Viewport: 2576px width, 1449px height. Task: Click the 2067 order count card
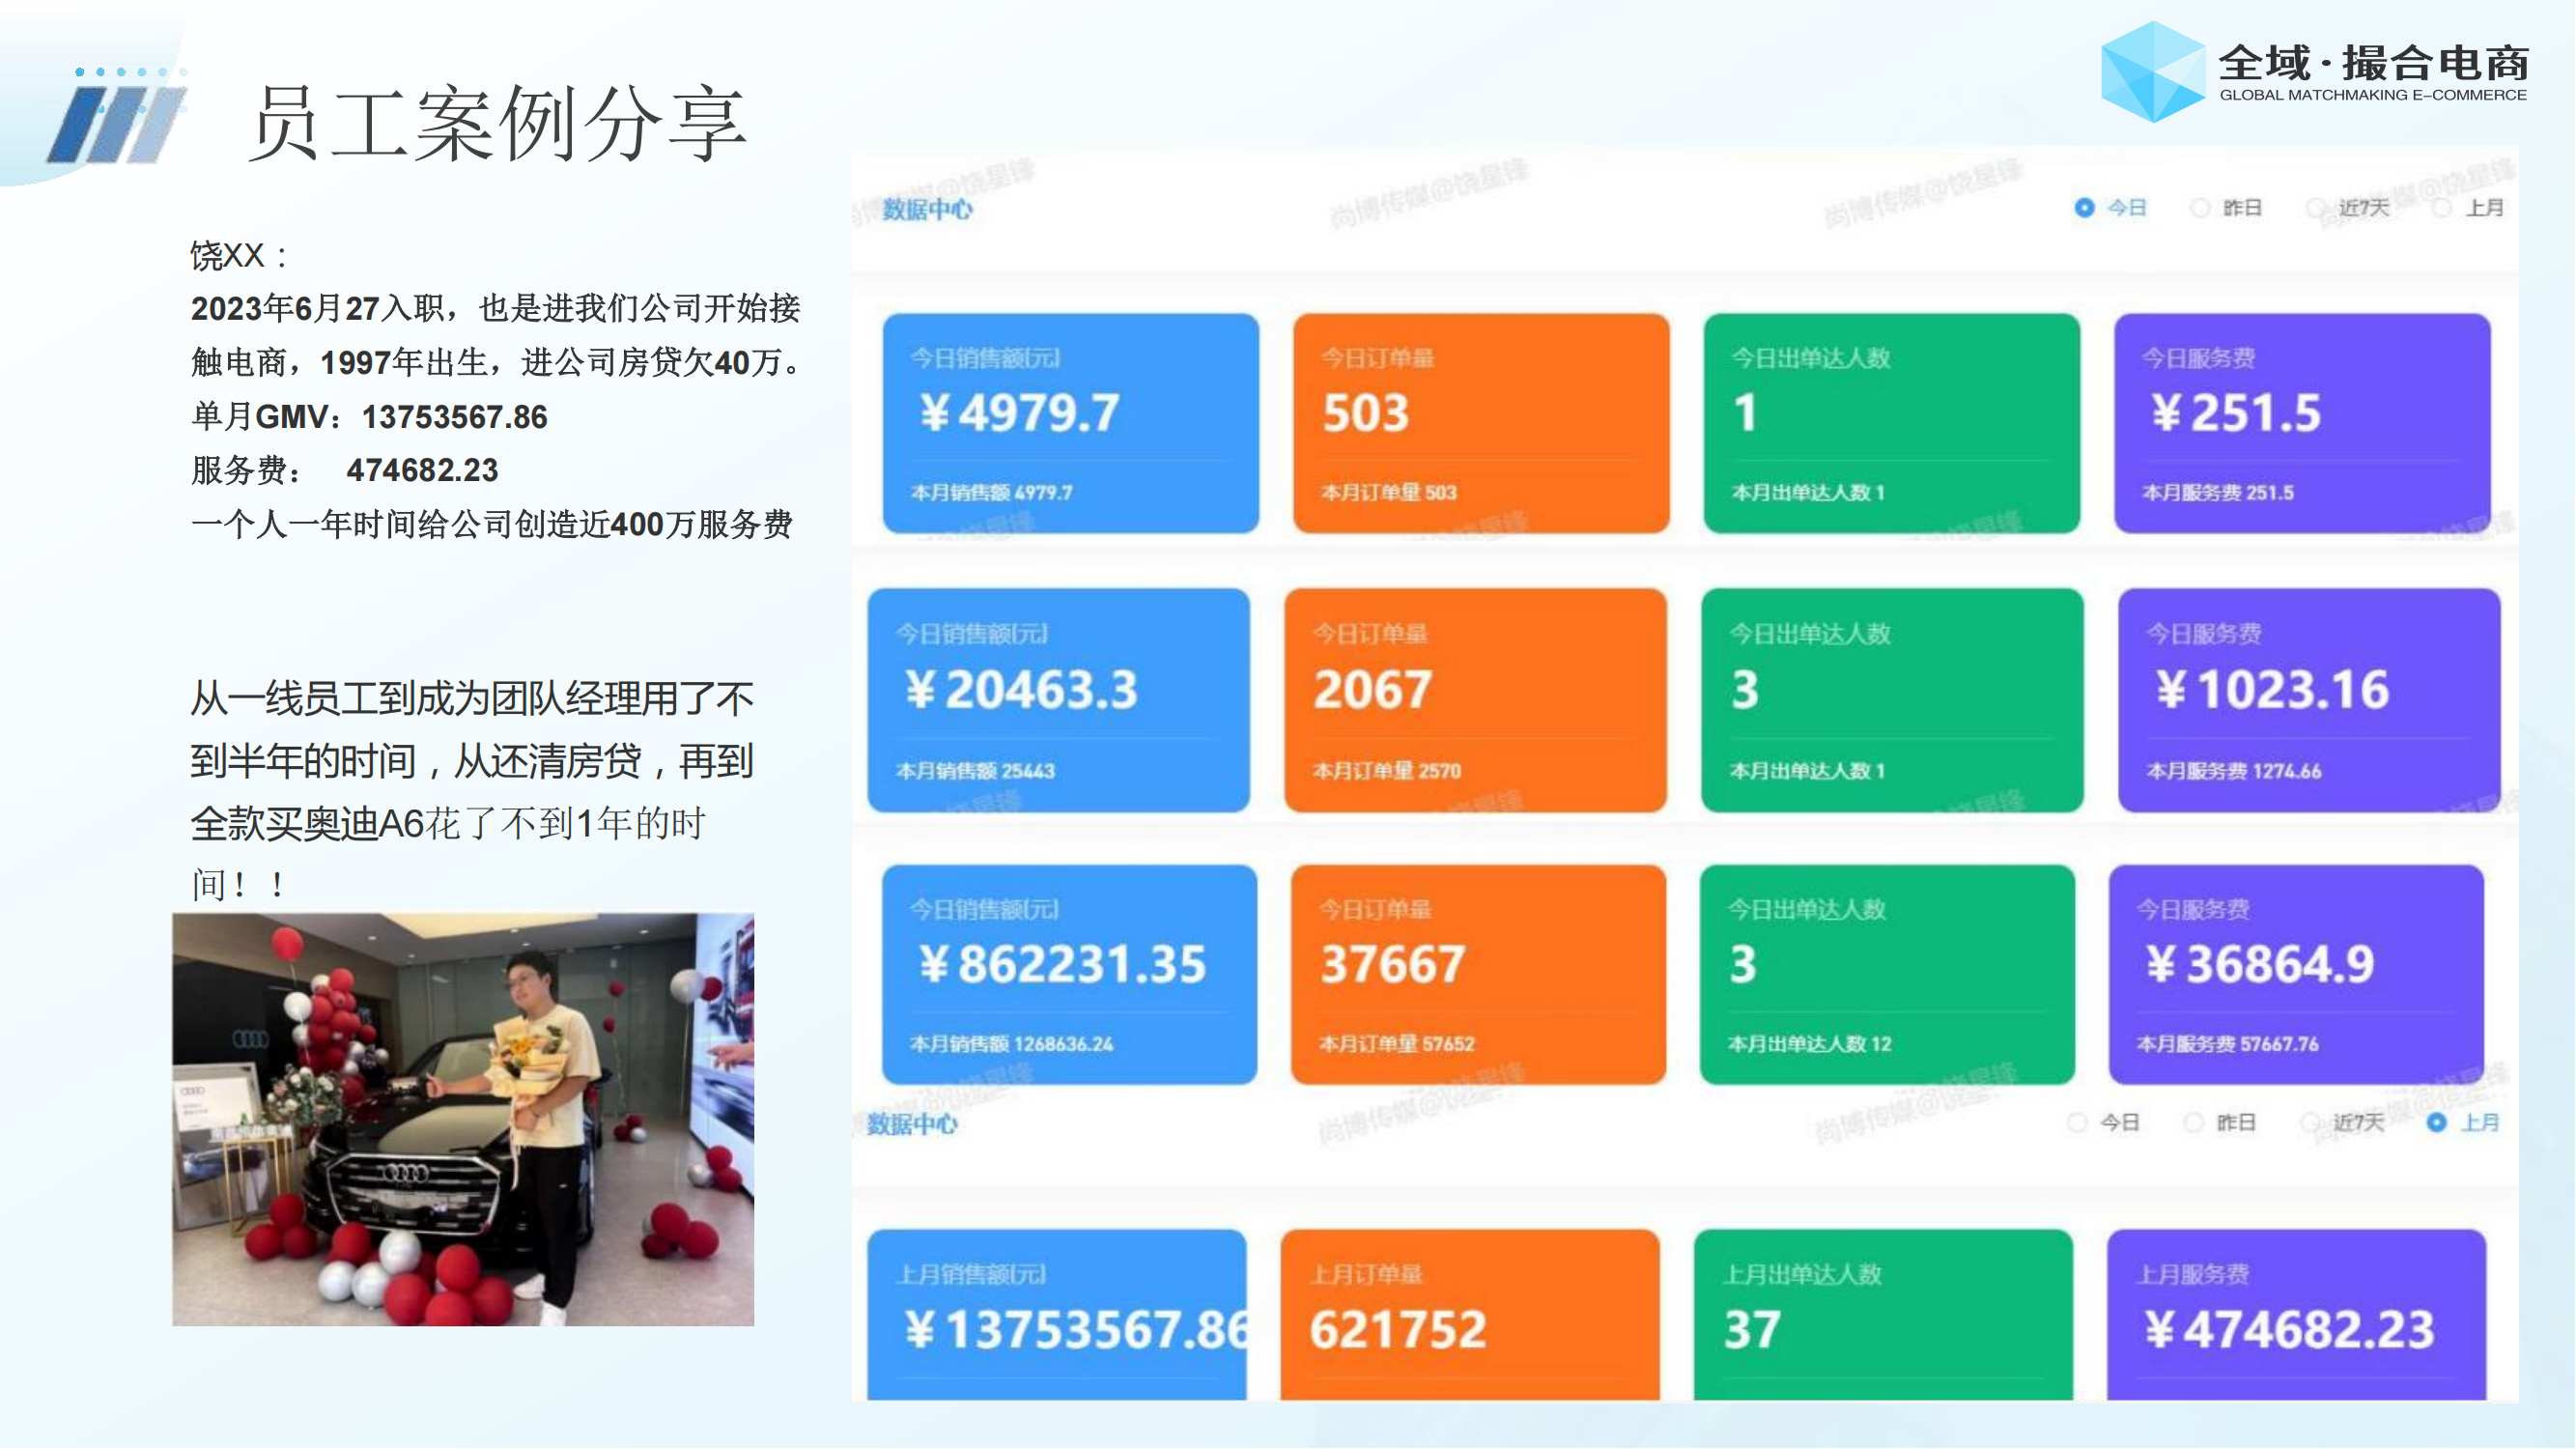click(1476, 700)
